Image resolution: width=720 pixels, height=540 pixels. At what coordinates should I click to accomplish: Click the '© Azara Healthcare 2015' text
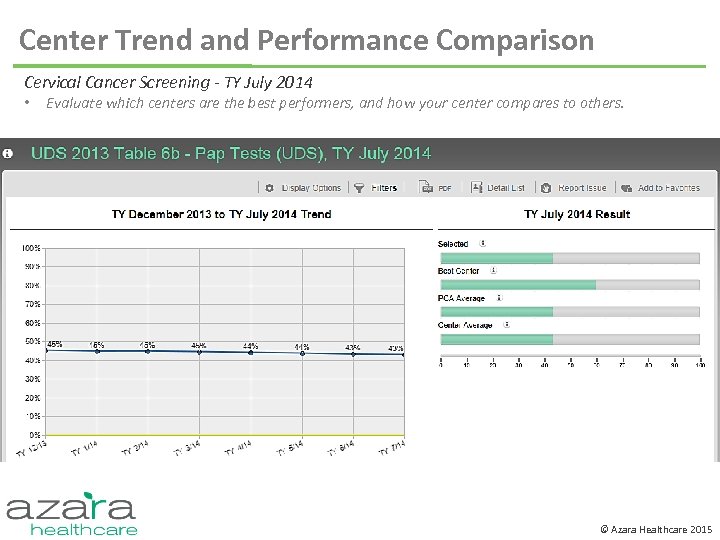pyautogui.click(x=656, y=529)
